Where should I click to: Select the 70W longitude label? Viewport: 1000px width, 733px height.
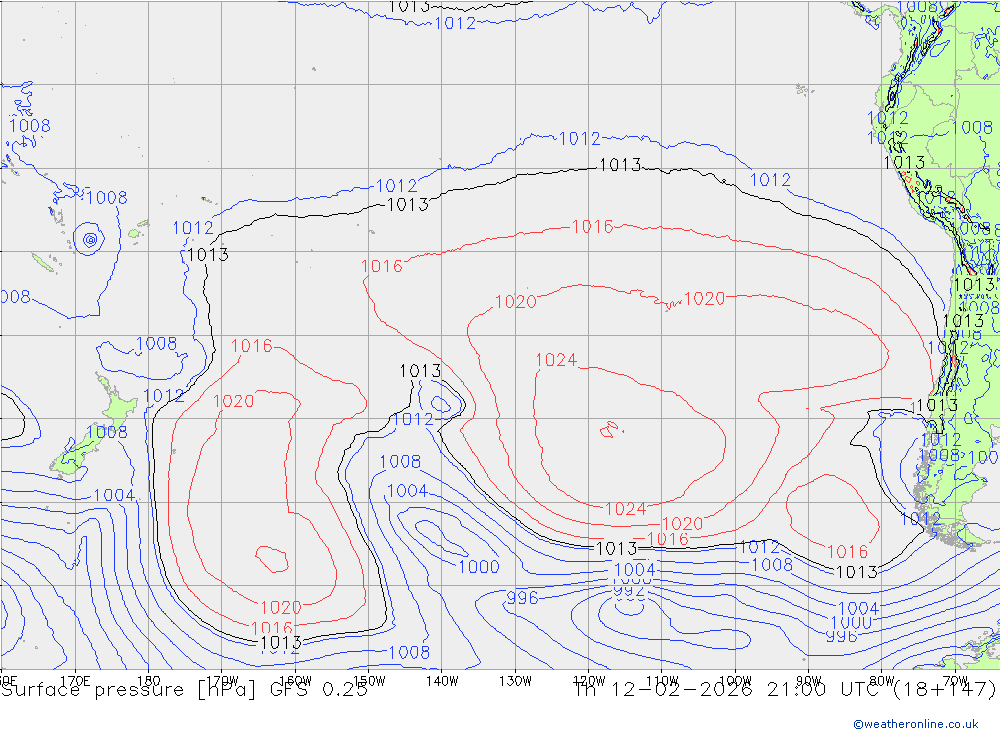(x=955, y=681)
